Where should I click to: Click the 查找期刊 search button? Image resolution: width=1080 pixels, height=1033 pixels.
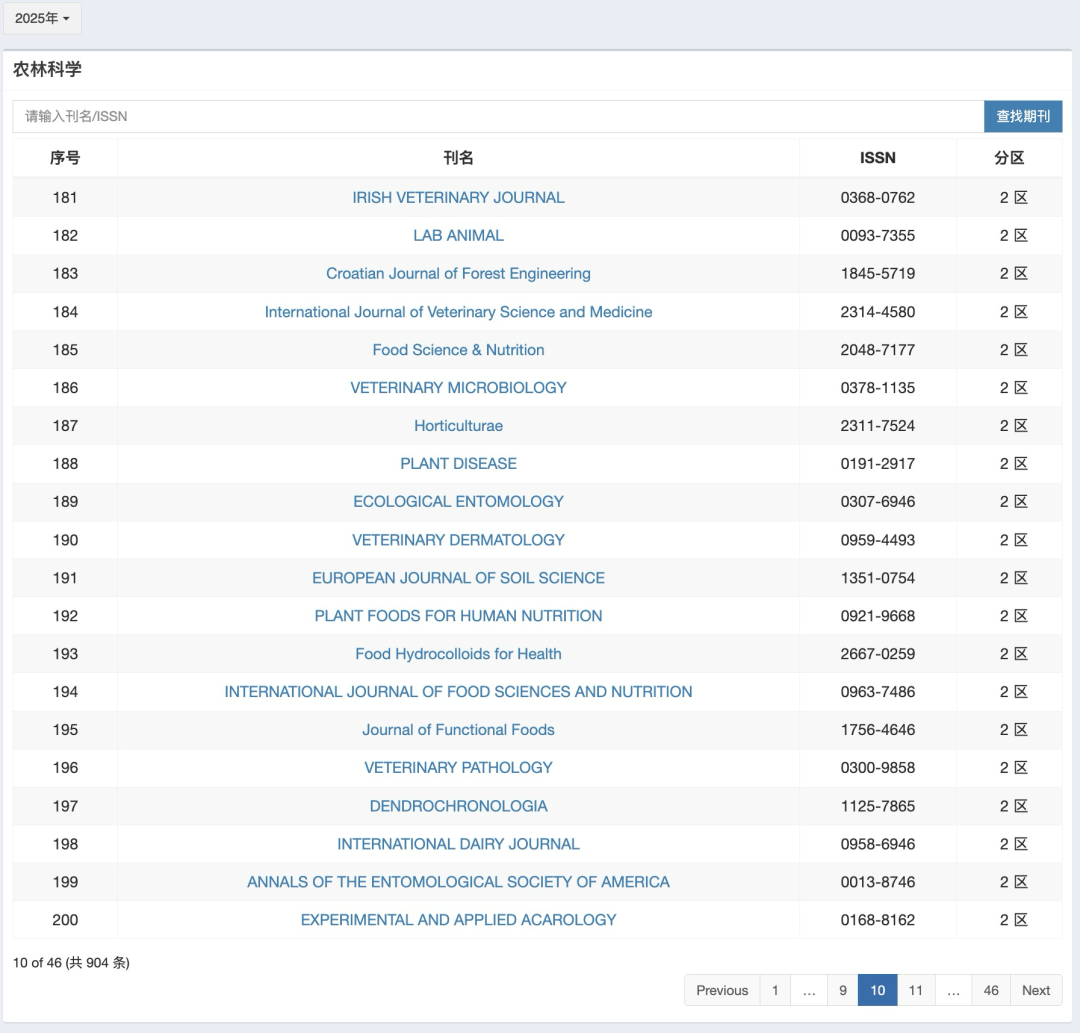point(1023,116)
